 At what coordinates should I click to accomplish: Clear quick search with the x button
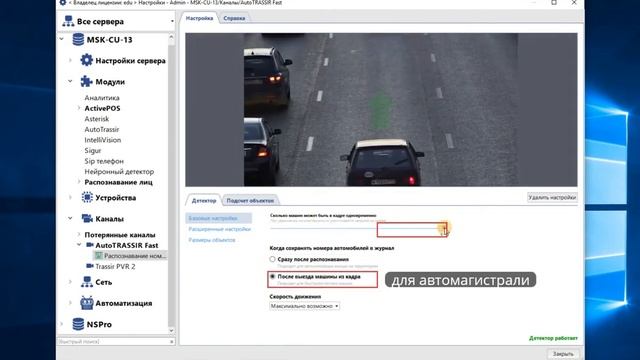tap(172, 342)
